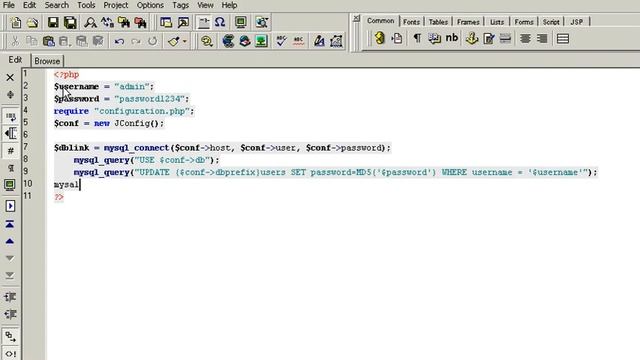This screenshot has width=640, height=360.
Task: Open a file with the folder icon
Action: coord(33,22)
